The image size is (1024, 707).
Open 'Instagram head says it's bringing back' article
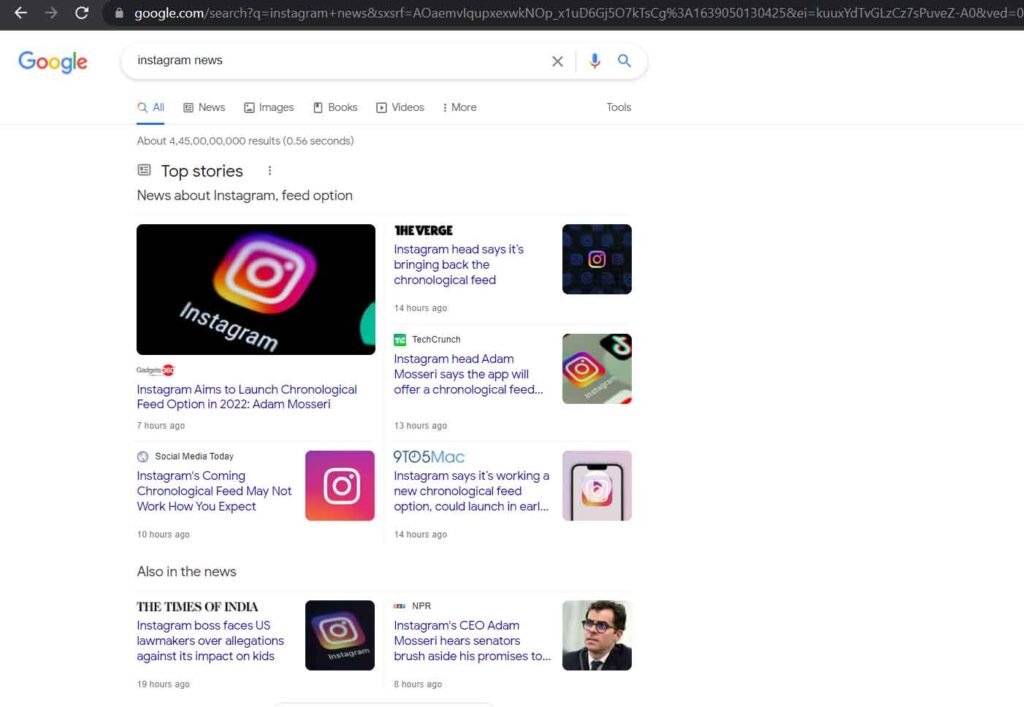[458, 264]
